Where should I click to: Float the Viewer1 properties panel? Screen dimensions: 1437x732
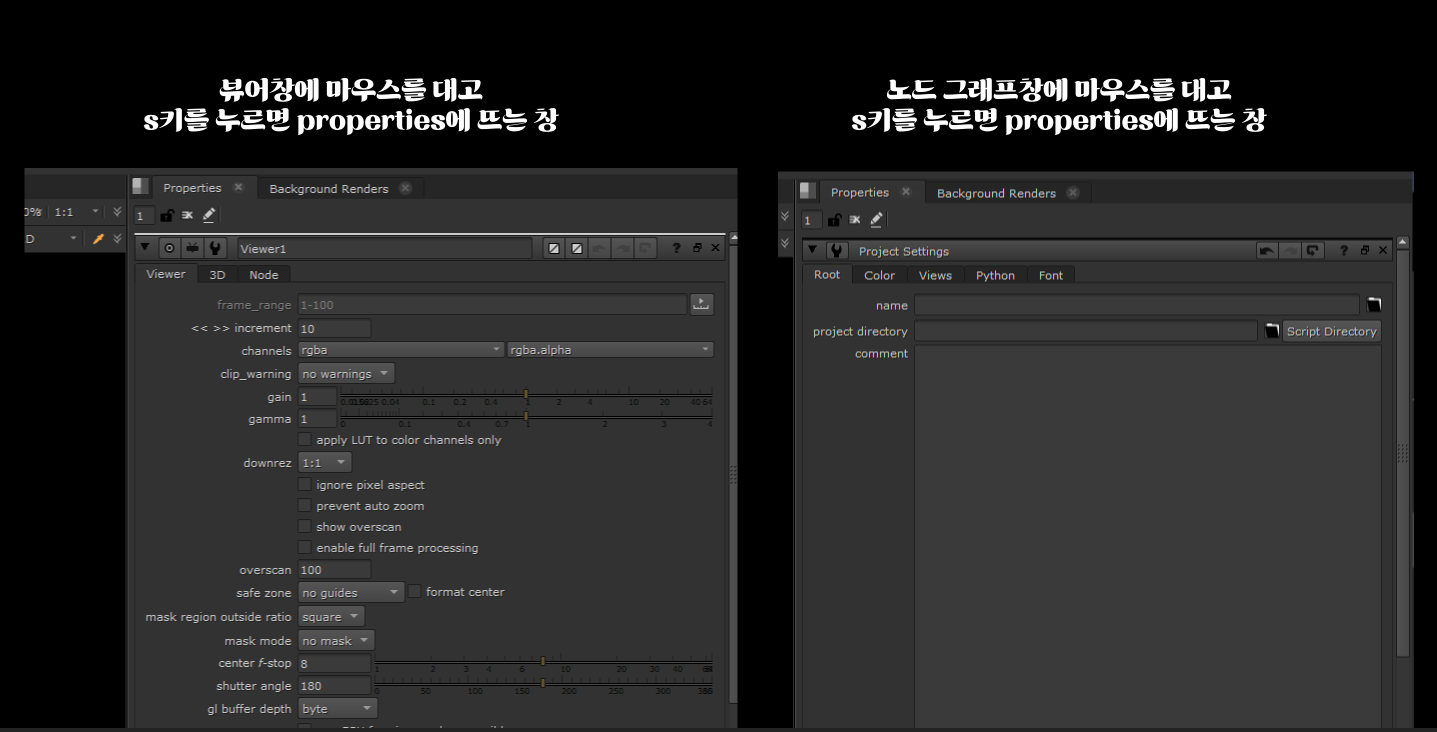pyautogui.click(x=697, y=248)
